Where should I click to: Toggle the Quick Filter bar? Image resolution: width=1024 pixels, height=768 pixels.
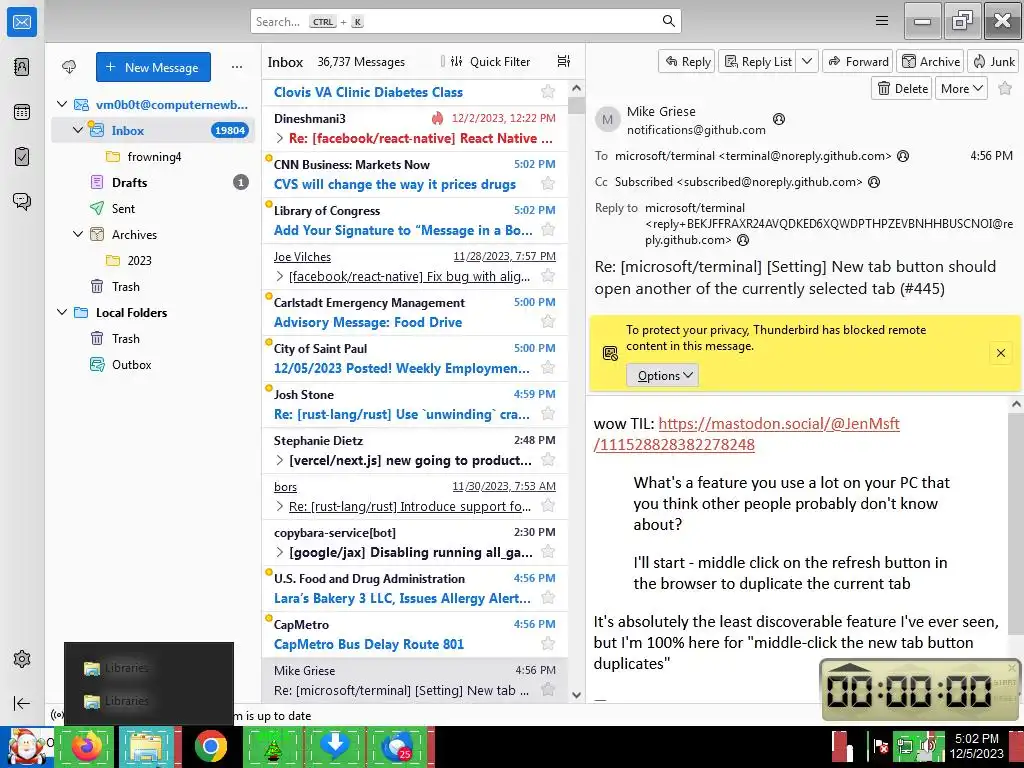tap(491, 61)
